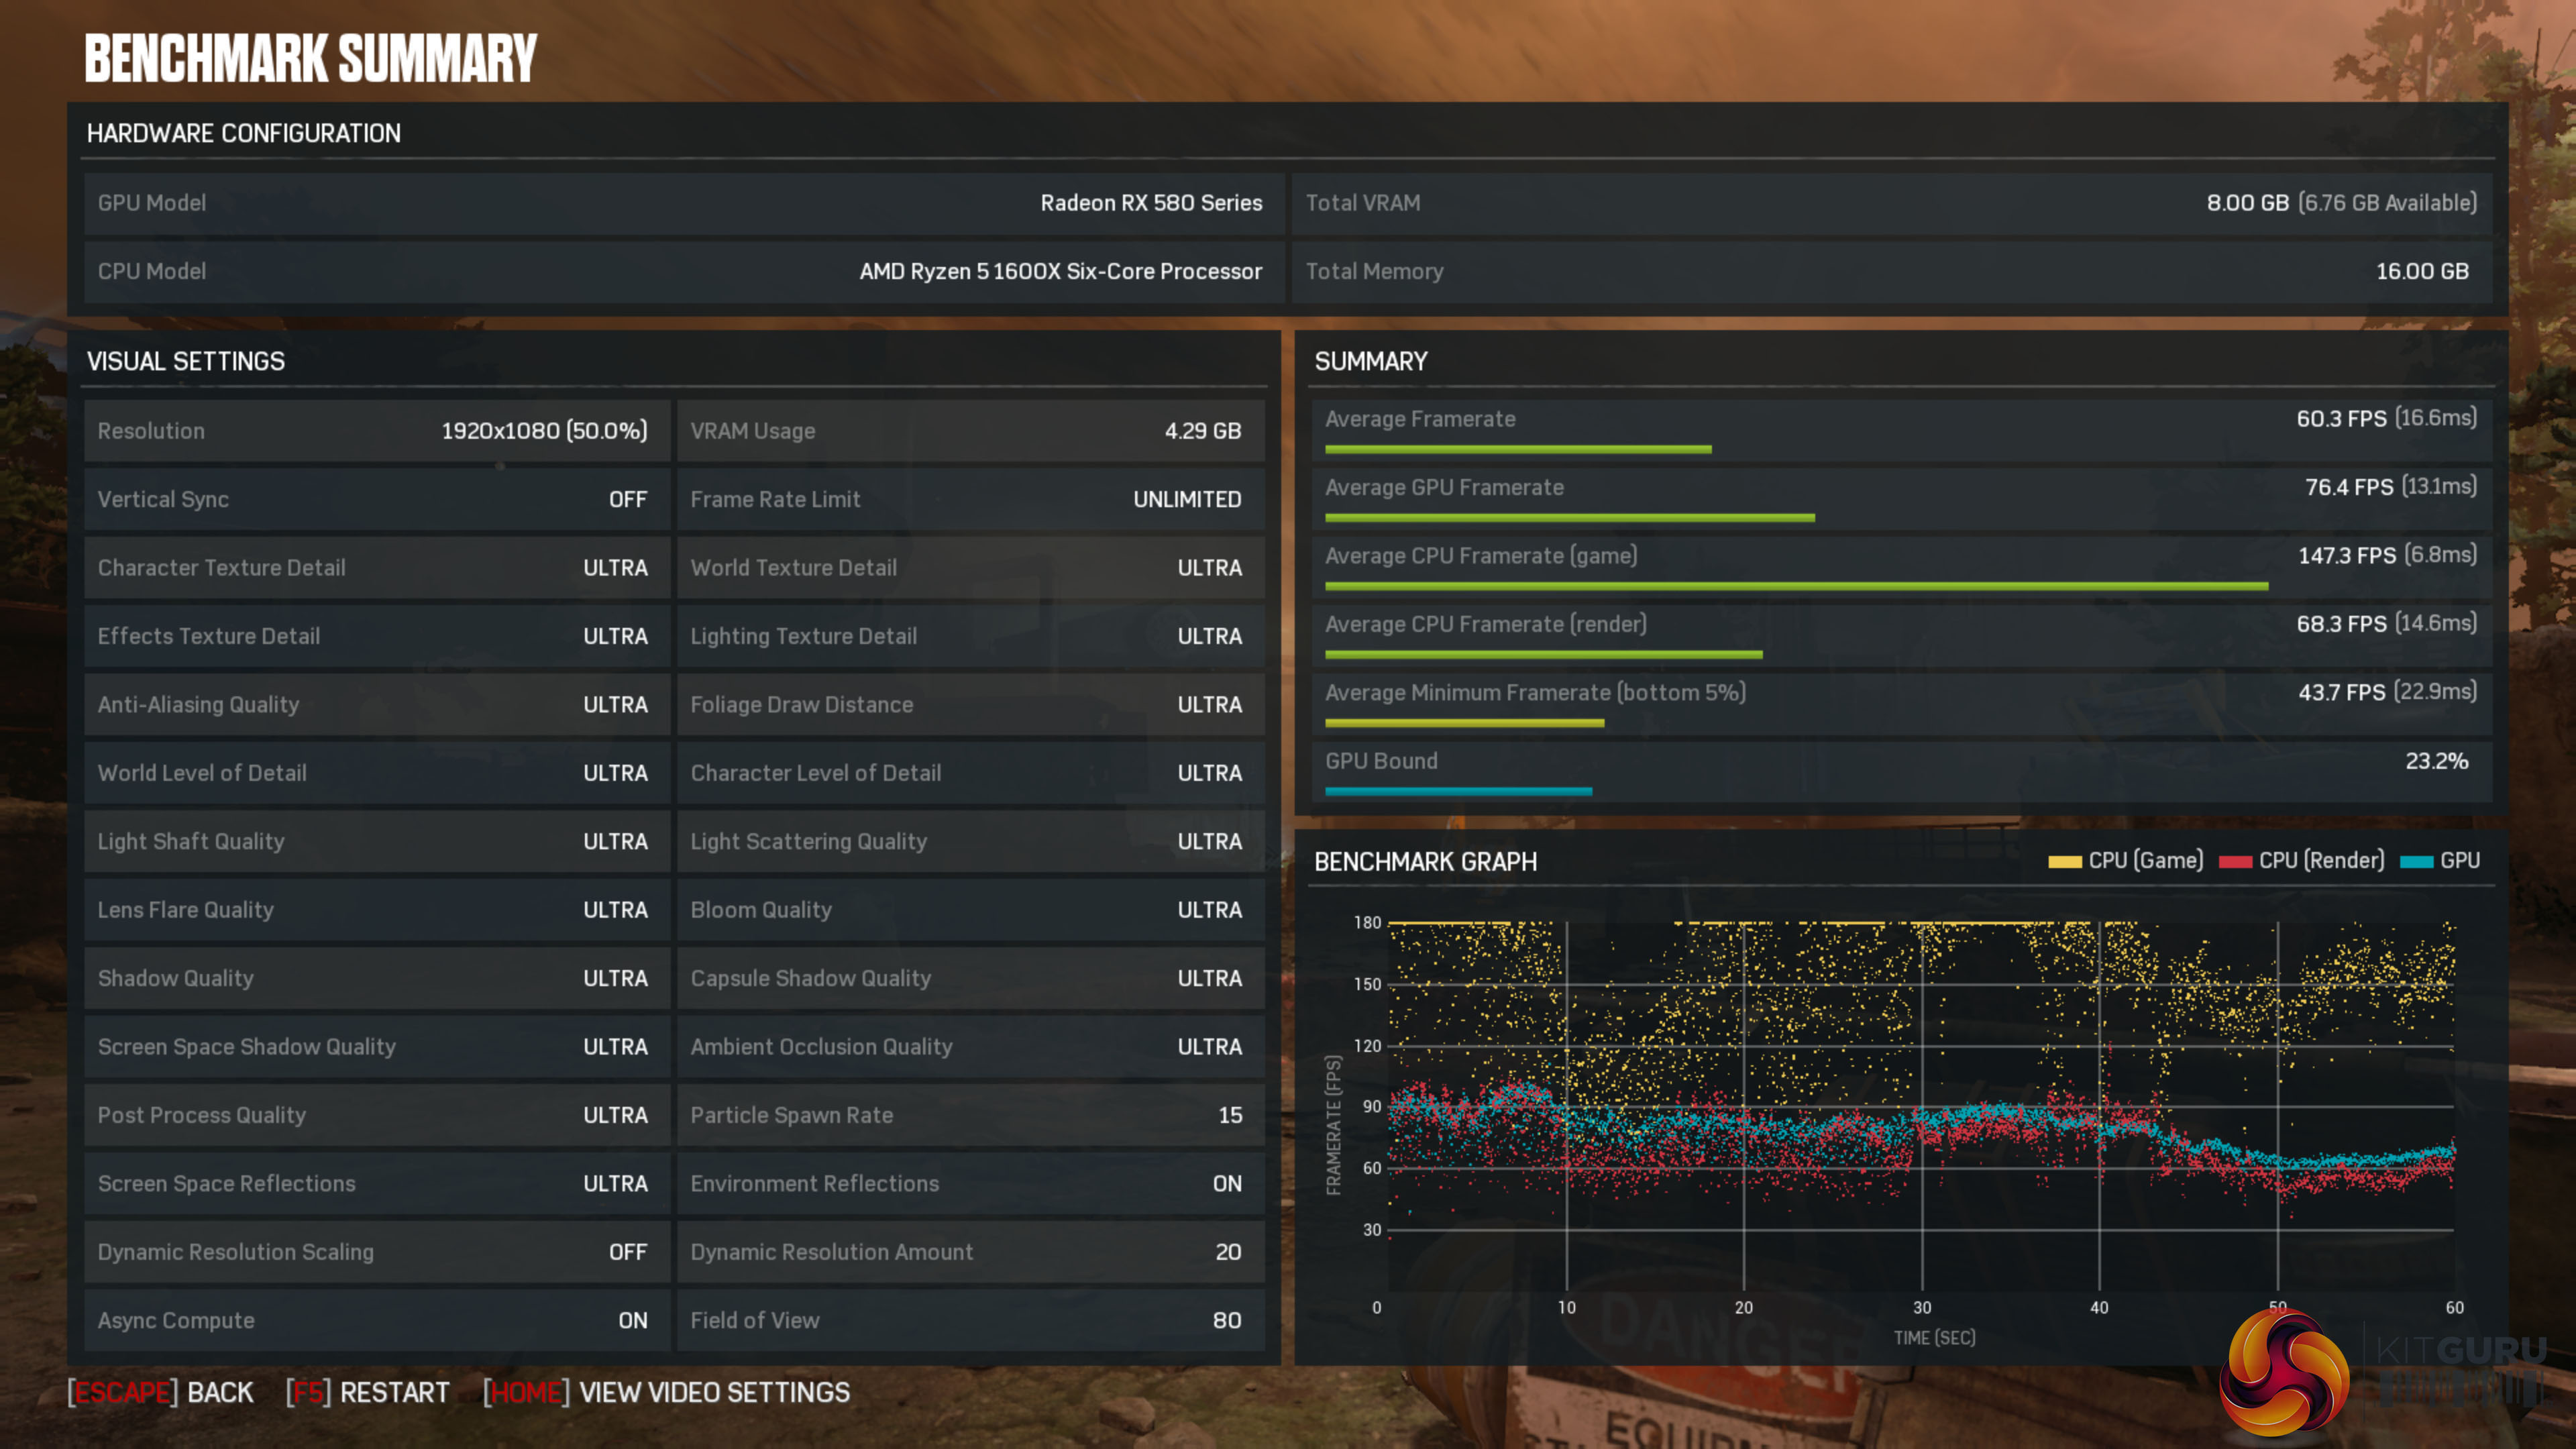
Task: Click the Resolution 1920x1080 row
Action: click(x=376, y=431)
